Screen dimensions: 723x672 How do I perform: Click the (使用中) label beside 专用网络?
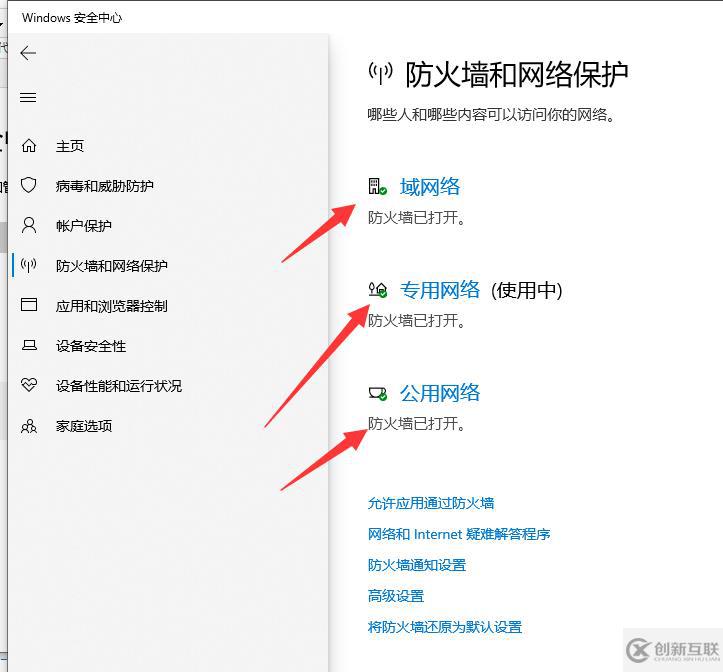click(527, 291)
